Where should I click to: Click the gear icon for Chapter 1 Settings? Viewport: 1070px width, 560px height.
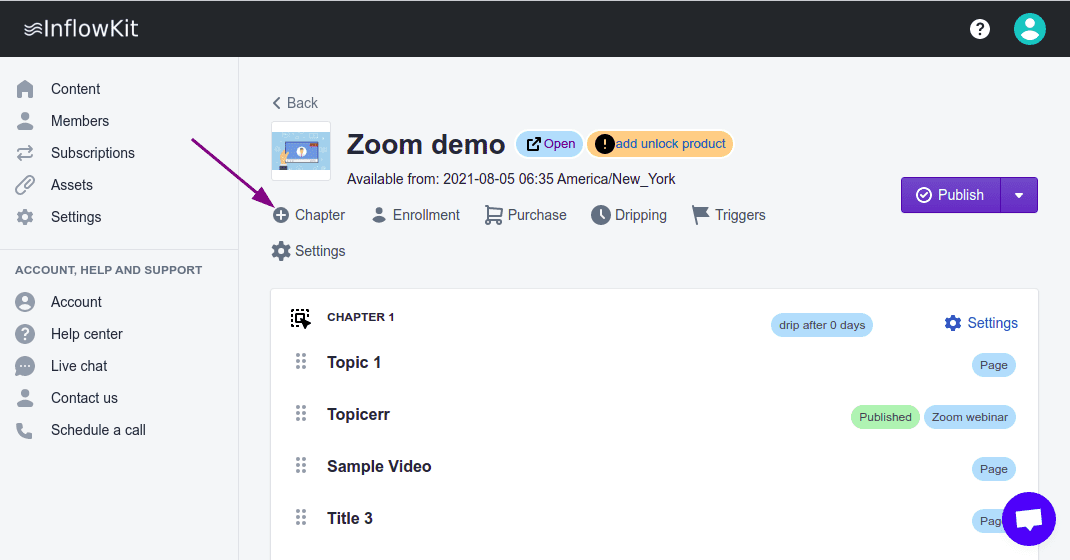[x=953, y=323]
